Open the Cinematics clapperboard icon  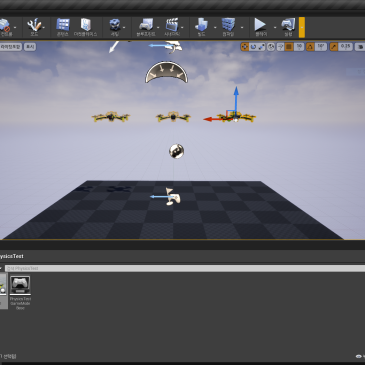point(172,27)
